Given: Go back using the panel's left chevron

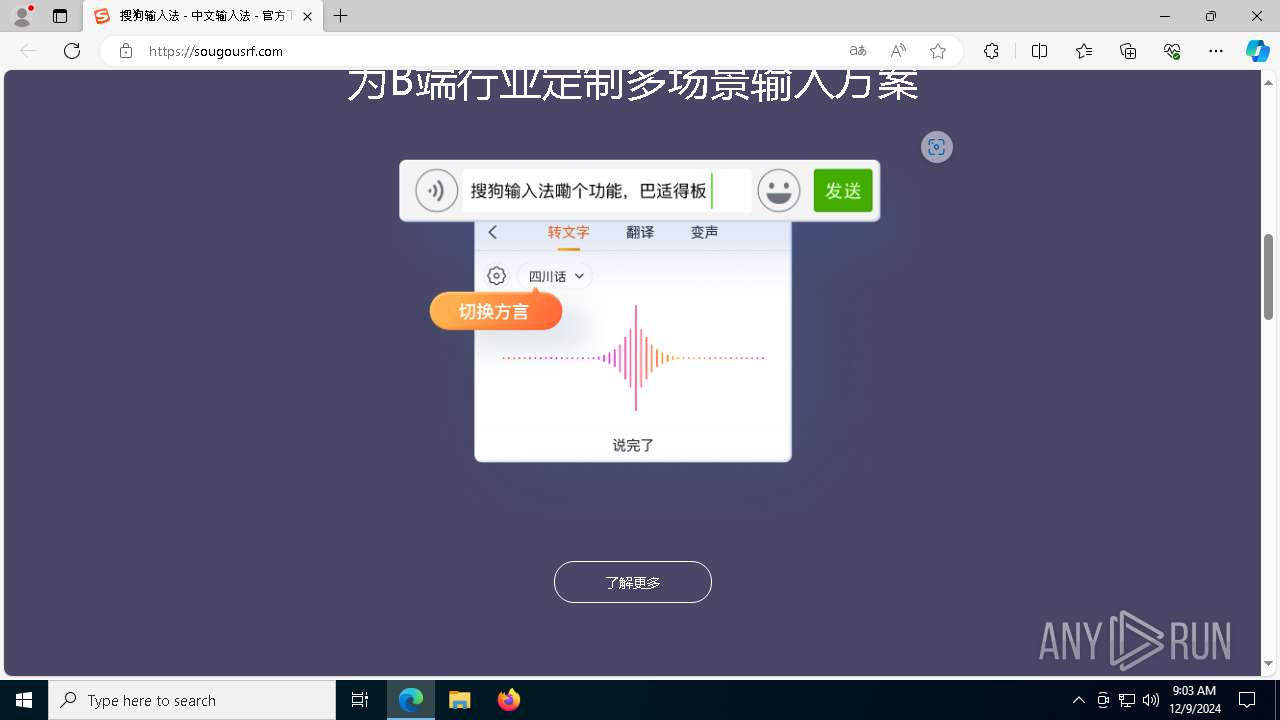Looking at the screenshot, I should pyautogui.click(x=493, y=232).
